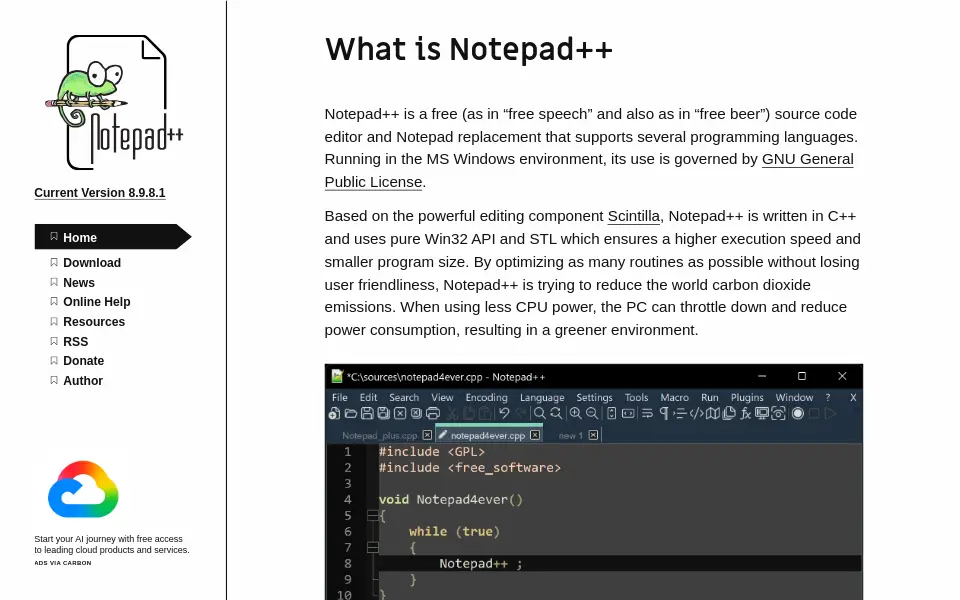Collapse the code fold at line 5
Image resolution: width=960 pixels, height=600 pixels.
372,516
